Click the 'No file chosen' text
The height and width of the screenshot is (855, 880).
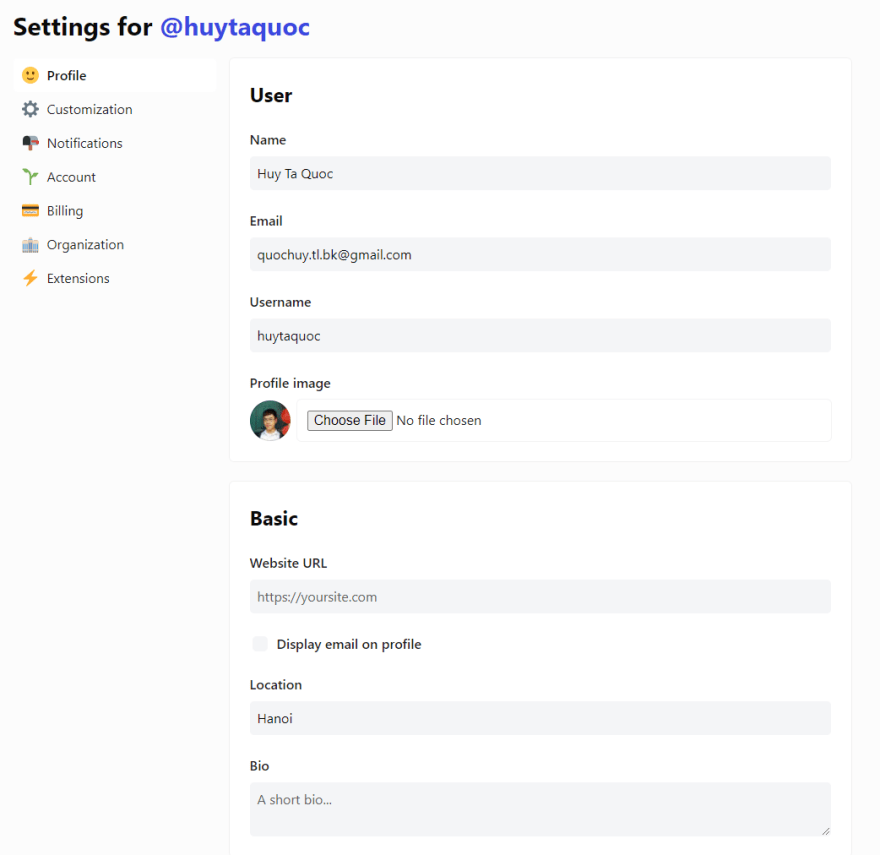click(x=439, y=420)
